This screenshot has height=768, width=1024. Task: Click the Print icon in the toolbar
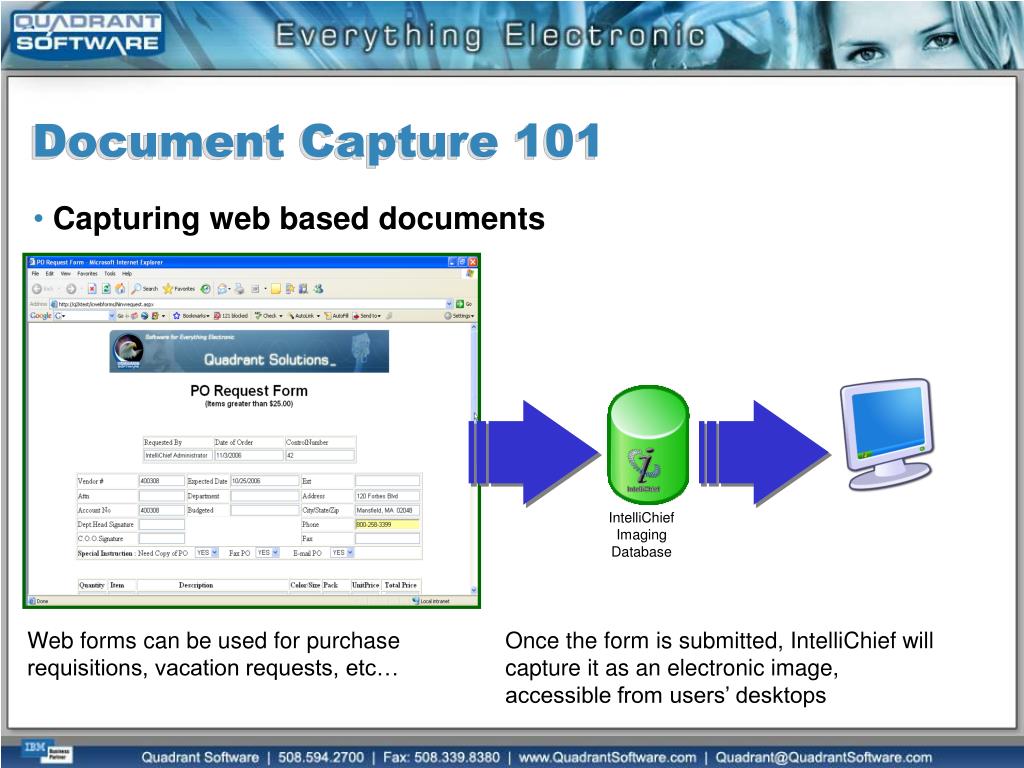240,289
